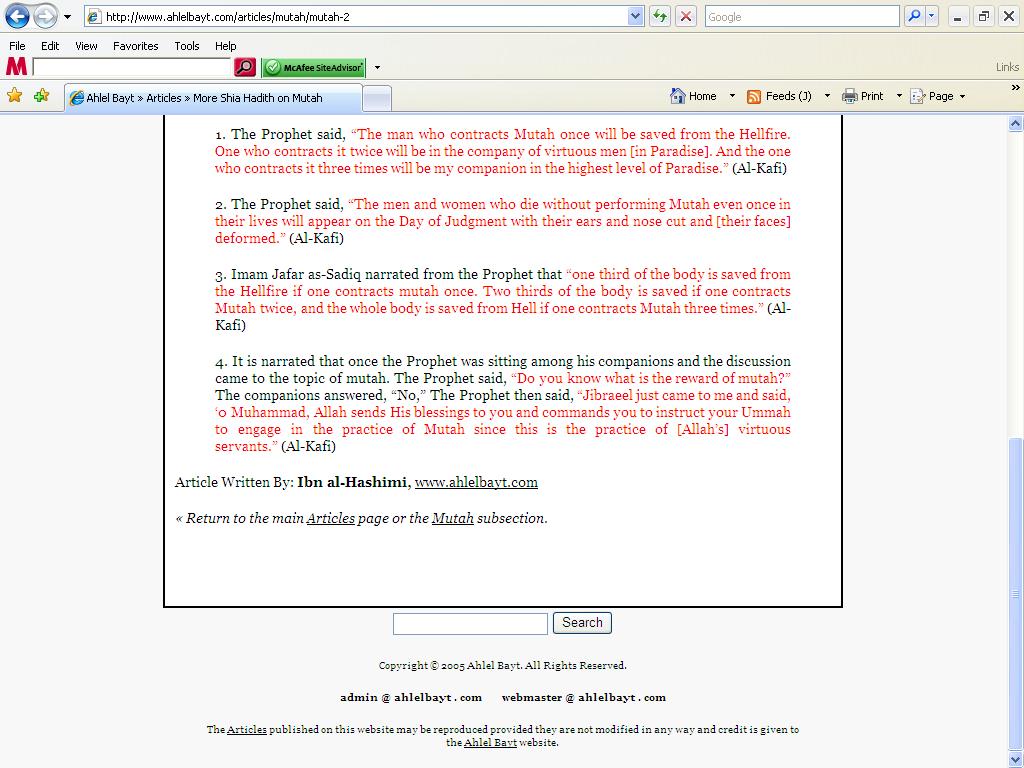Click the vertical scrollbar thumb
This screenshot has width=1024, height=768.
(1016, 593)
